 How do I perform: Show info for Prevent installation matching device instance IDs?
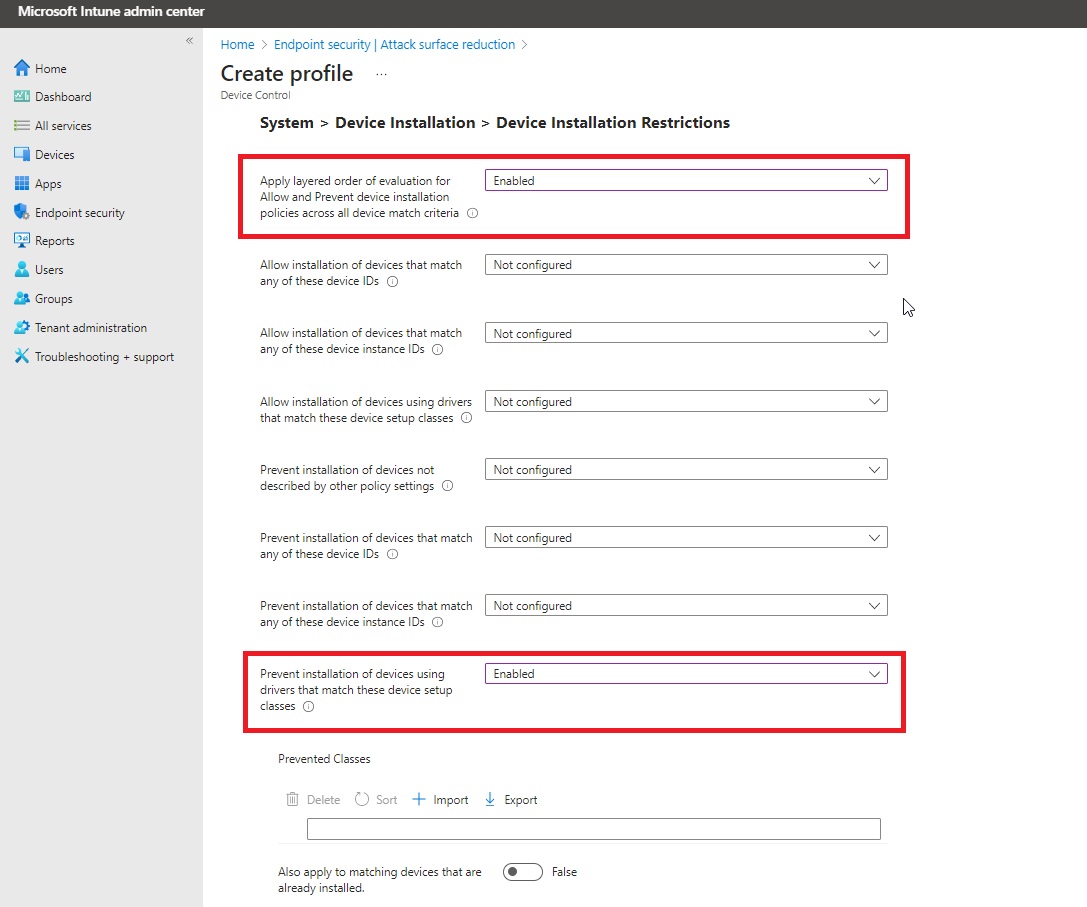437,622
